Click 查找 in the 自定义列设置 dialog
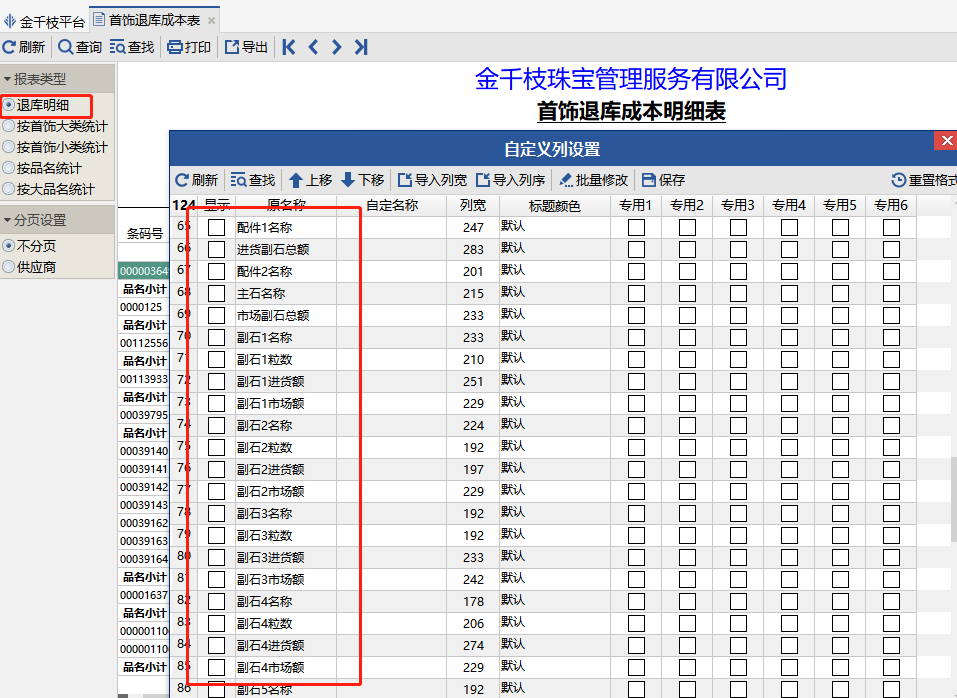The width and height of the screenshot is (957, 698). pyautogui.click(x=253, y=180)
